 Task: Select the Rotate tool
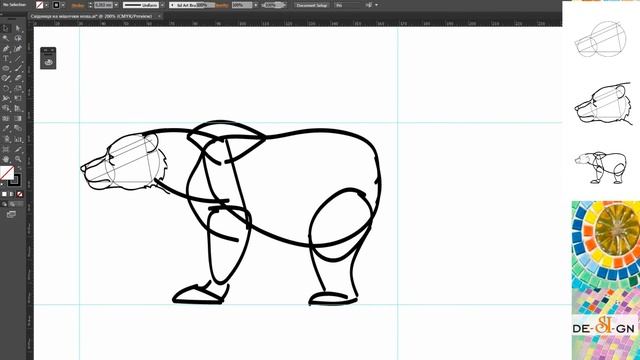click(x=6, y=89)
